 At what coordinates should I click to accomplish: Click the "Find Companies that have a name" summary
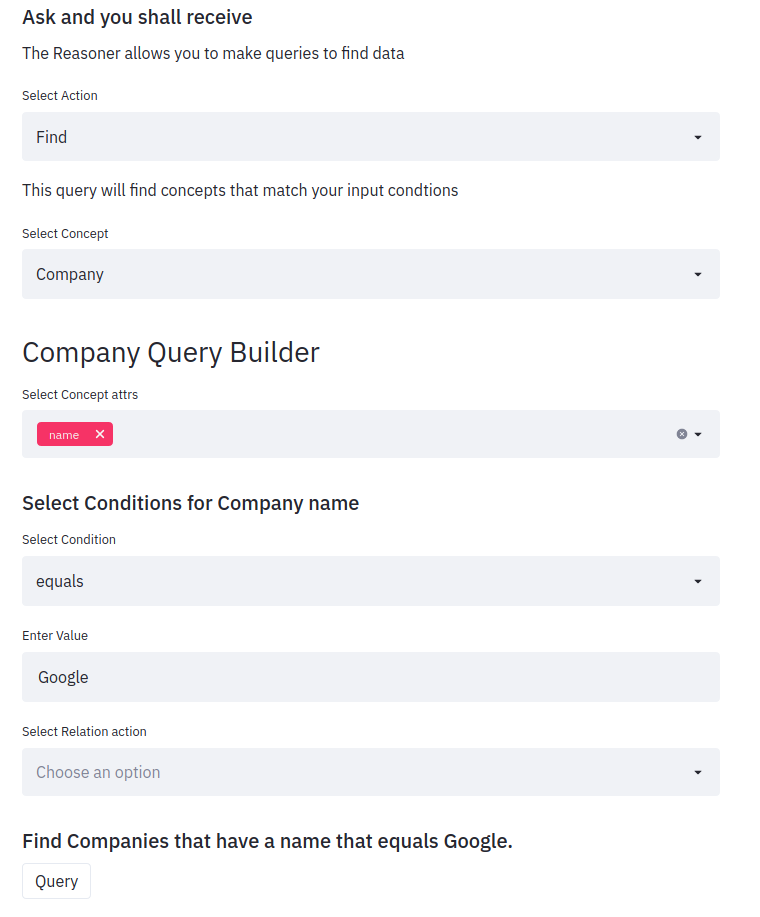[267, 841]
